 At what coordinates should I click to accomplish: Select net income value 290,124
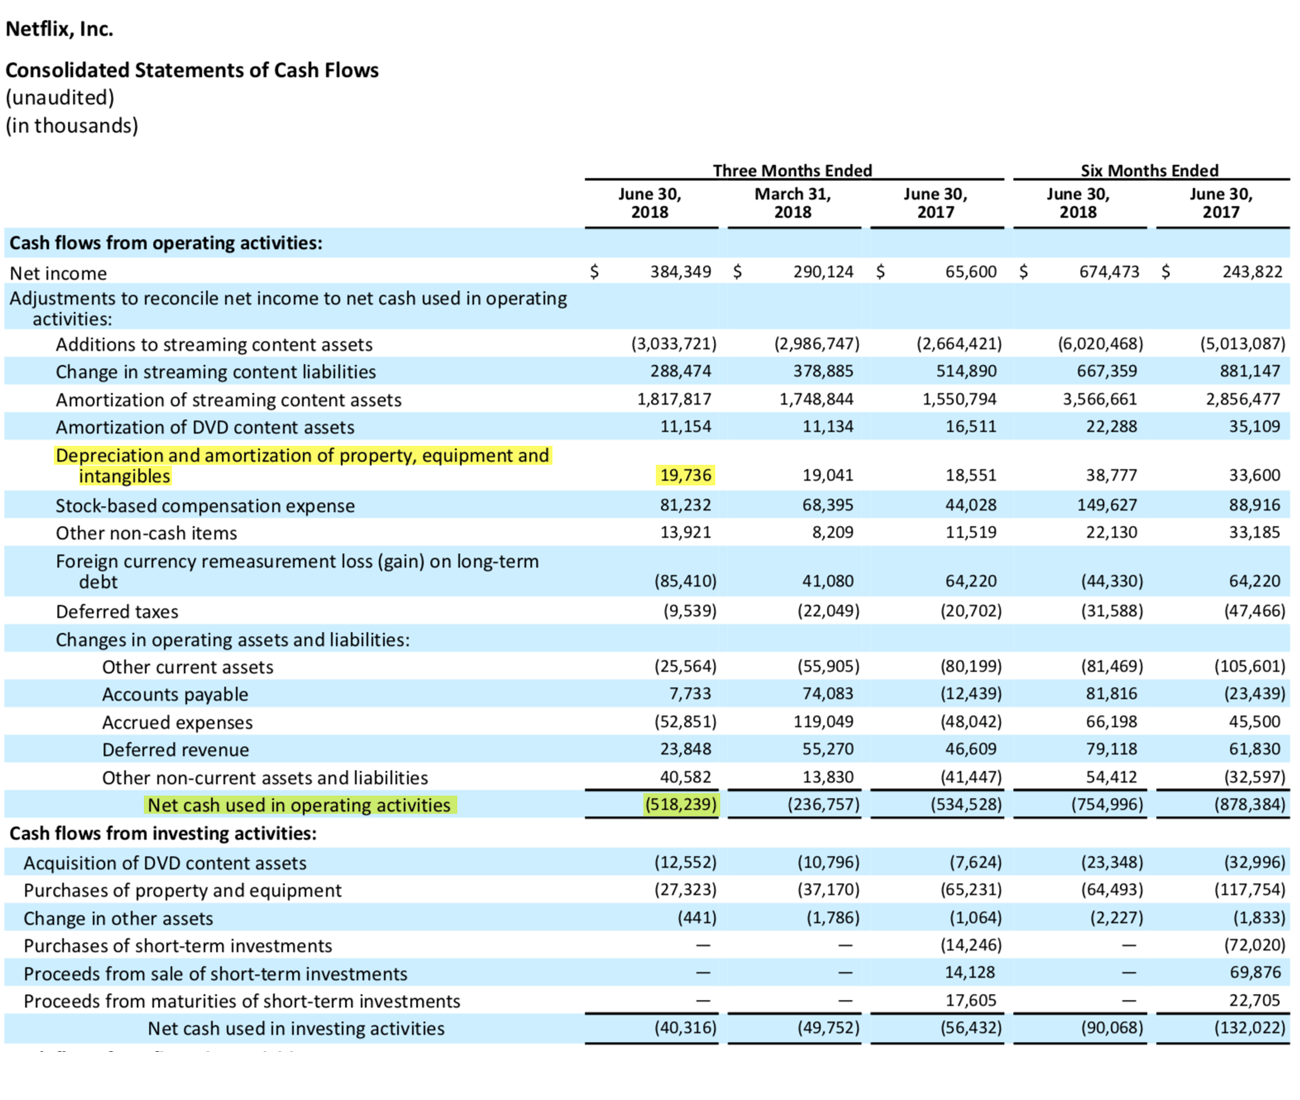(x=823, y=272)
